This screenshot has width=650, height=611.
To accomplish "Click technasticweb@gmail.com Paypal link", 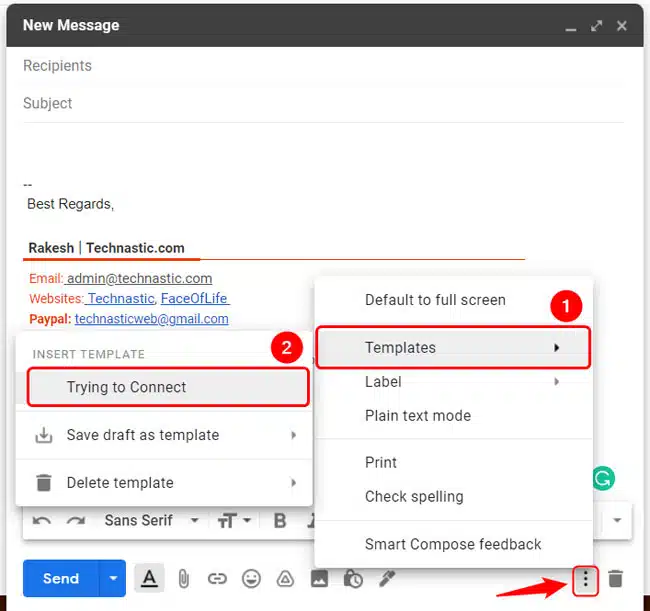I will (152, 319).
